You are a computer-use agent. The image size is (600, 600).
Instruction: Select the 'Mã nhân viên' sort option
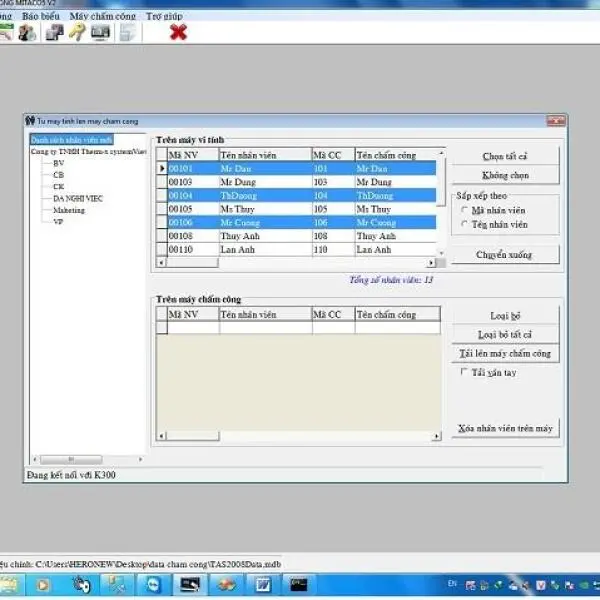click(x=464, y=210)
